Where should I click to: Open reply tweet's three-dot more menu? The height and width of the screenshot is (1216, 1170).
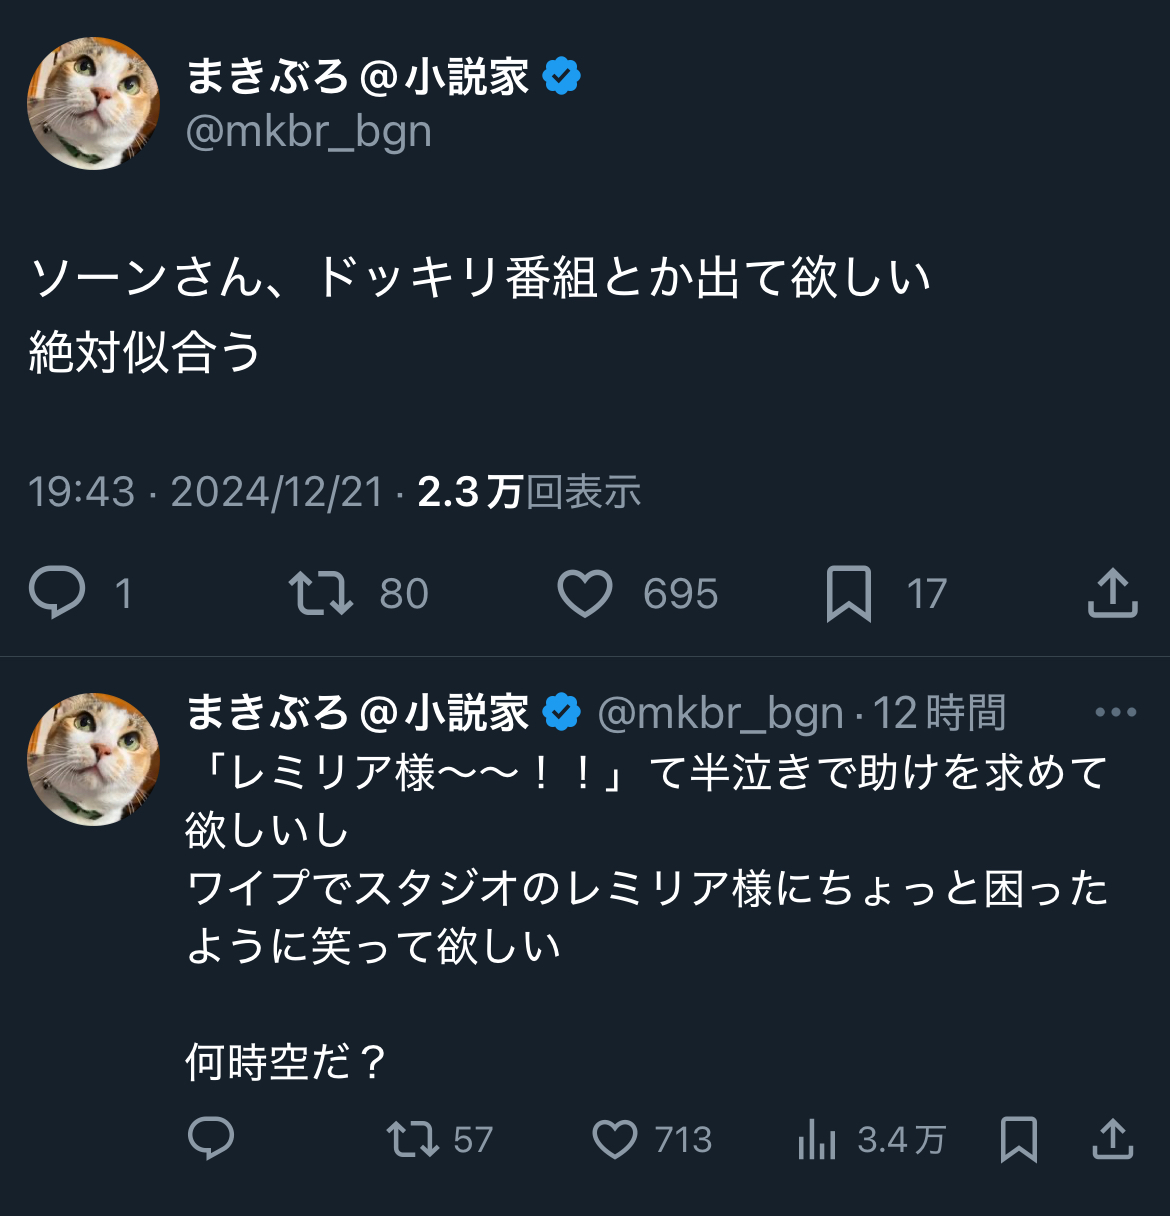click(1115, 712)
